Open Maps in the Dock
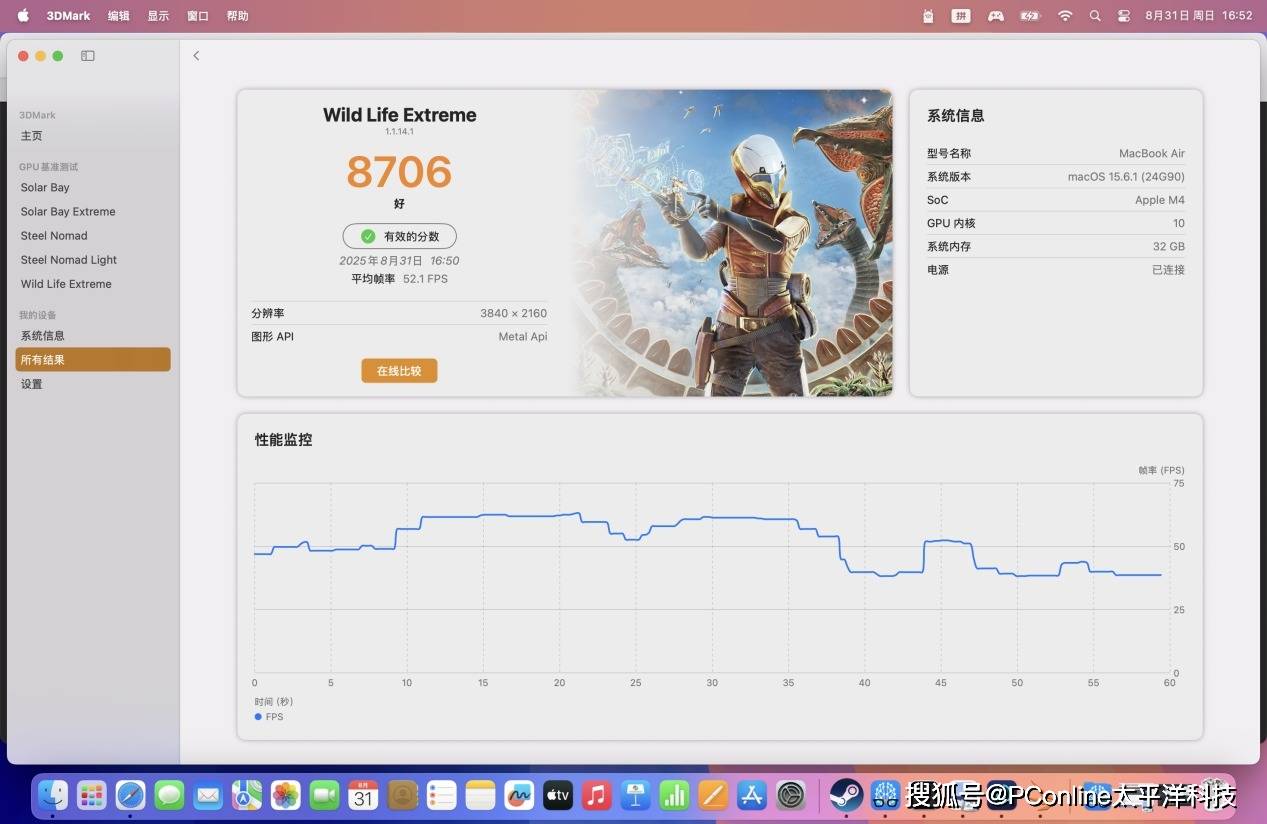 tap(247, 795)
